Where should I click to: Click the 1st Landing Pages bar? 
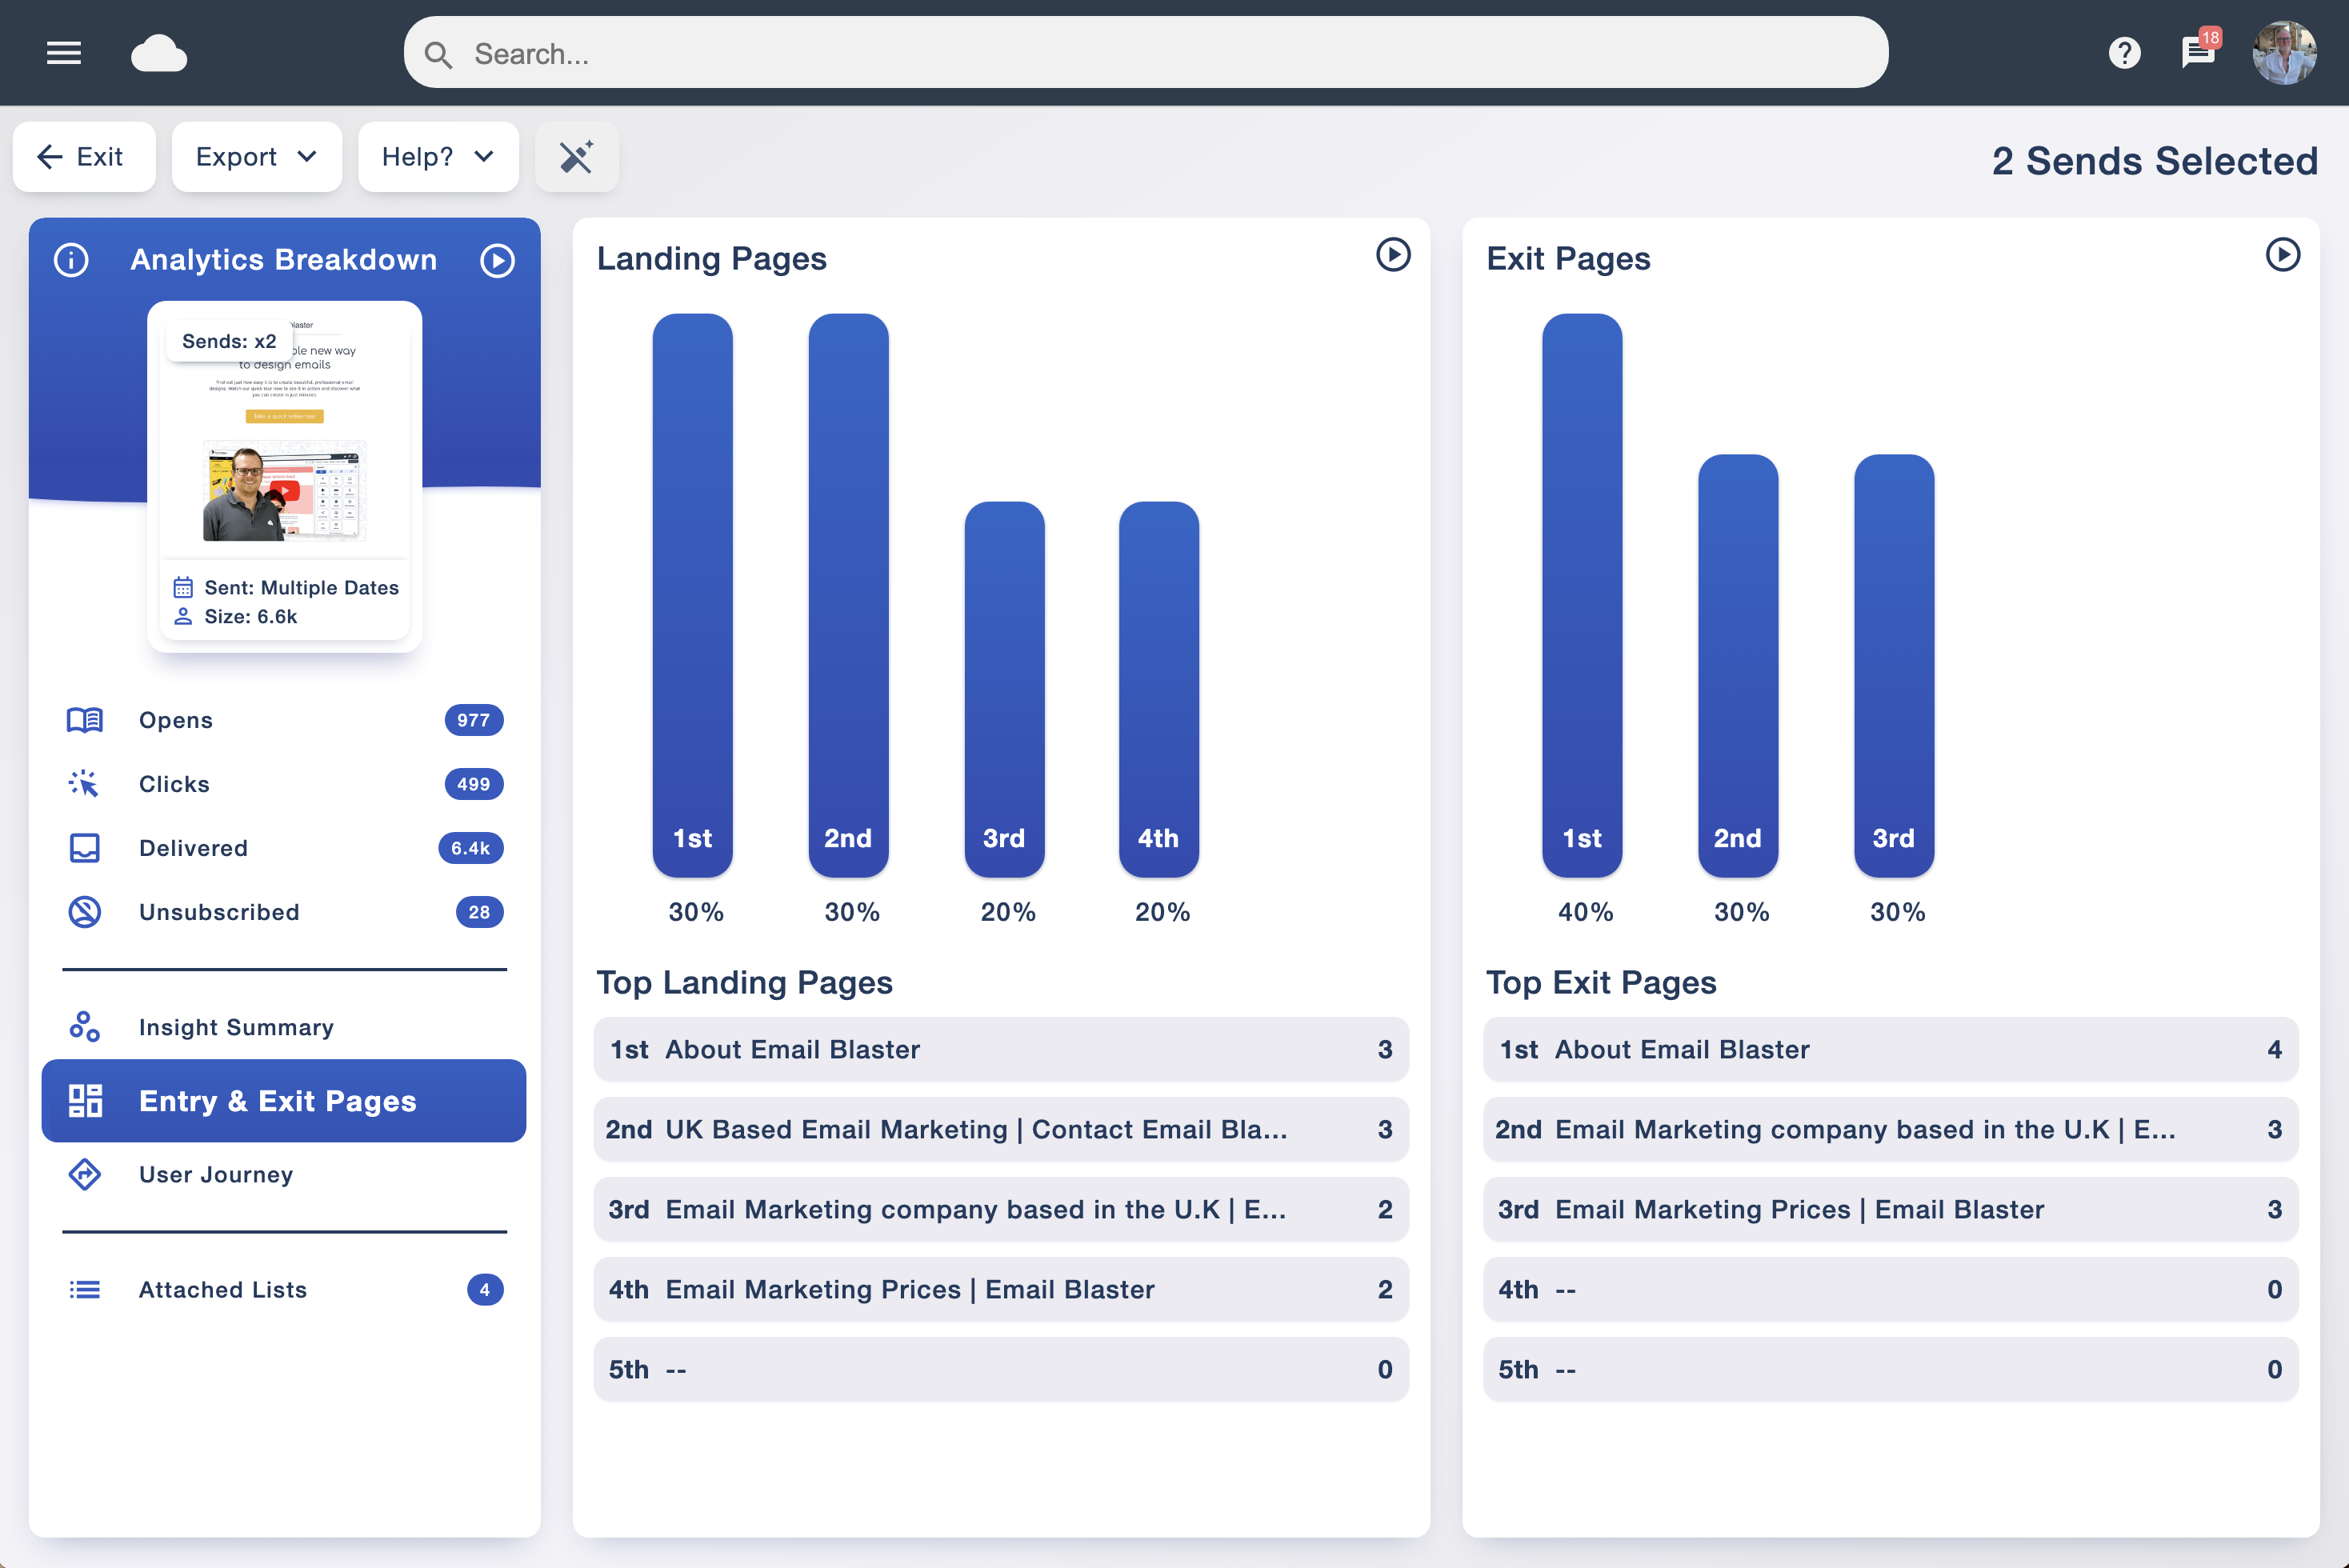(x=693, y=596)
